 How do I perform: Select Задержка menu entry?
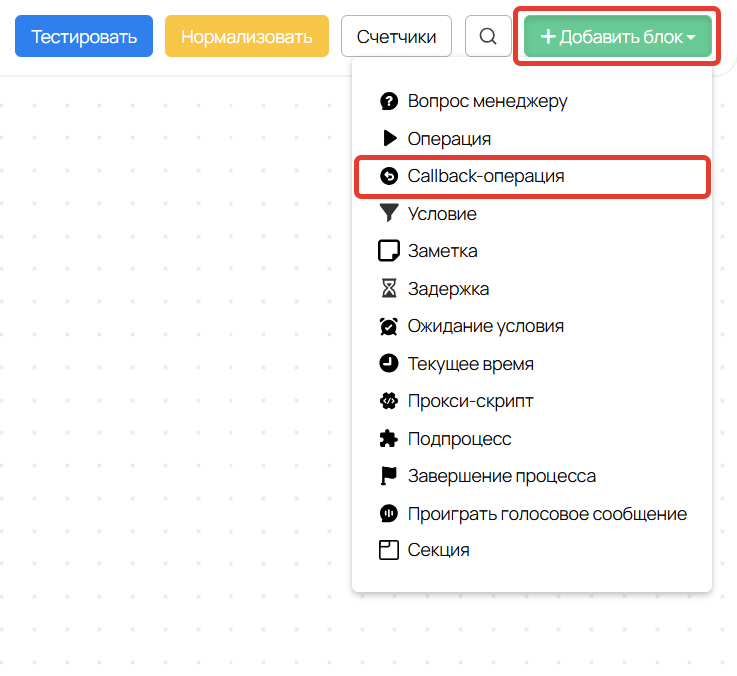point(532,289)
